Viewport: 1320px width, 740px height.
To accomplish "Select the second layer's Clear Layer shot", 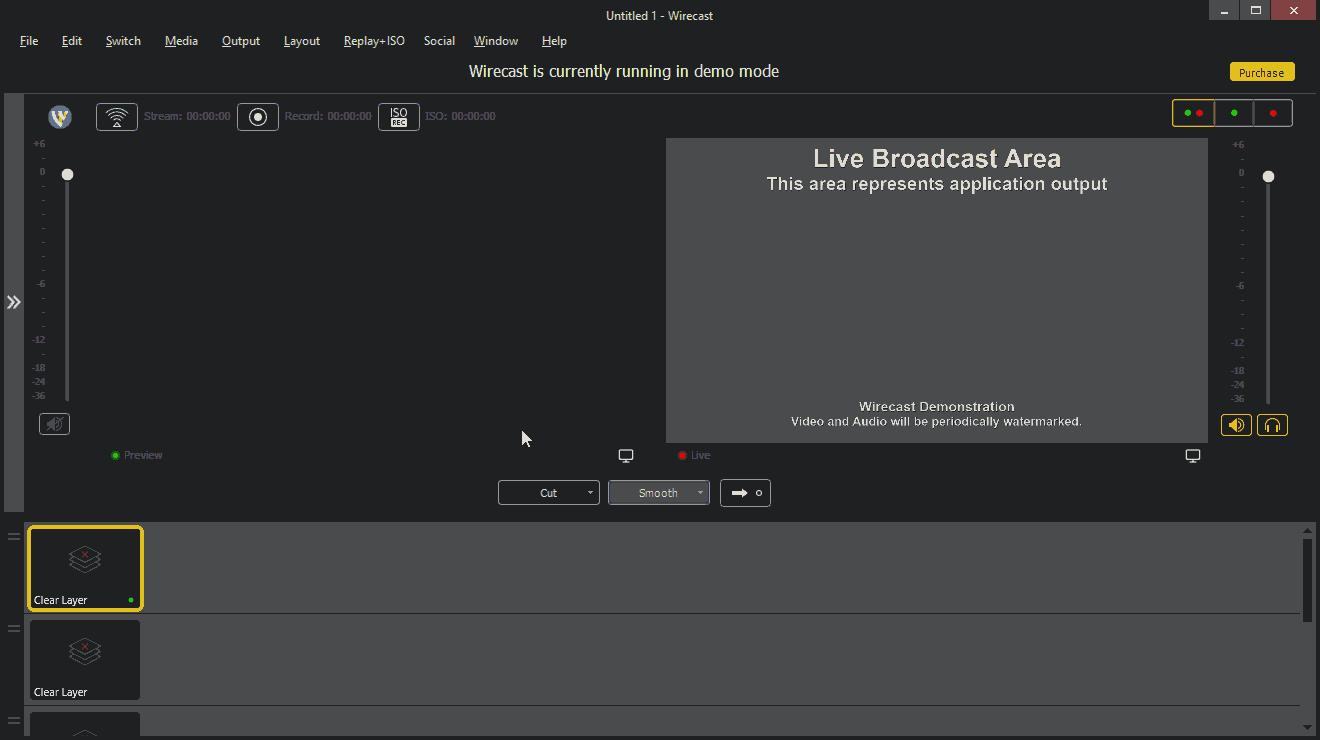I will [85, 660].
